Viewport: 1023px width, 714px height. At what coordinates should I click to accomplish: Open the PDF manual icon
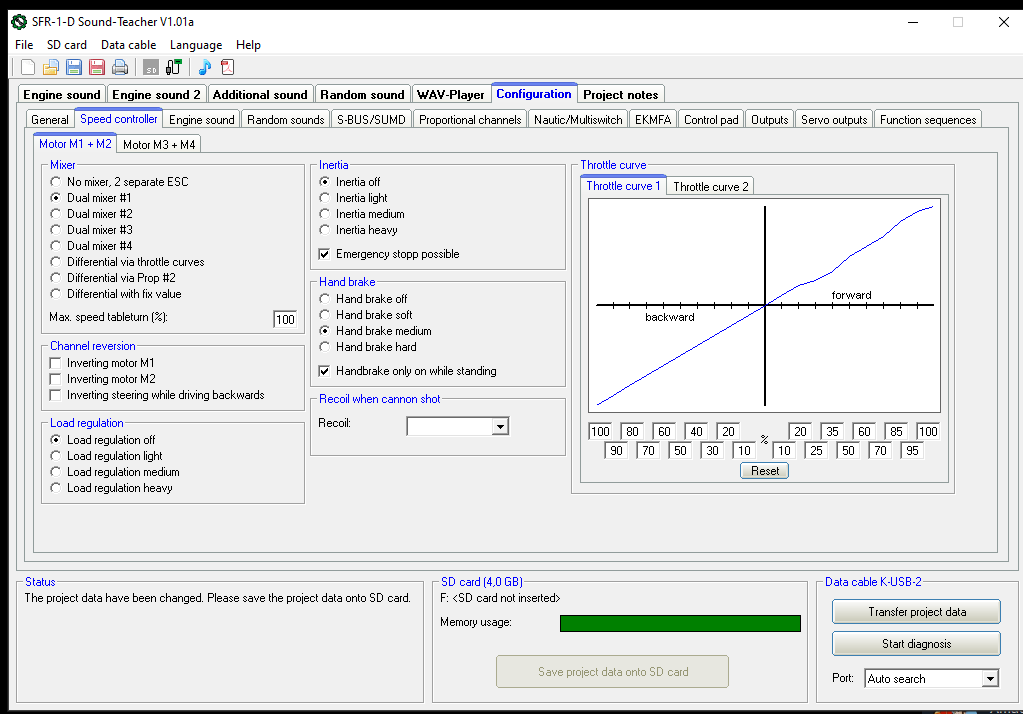227,67
